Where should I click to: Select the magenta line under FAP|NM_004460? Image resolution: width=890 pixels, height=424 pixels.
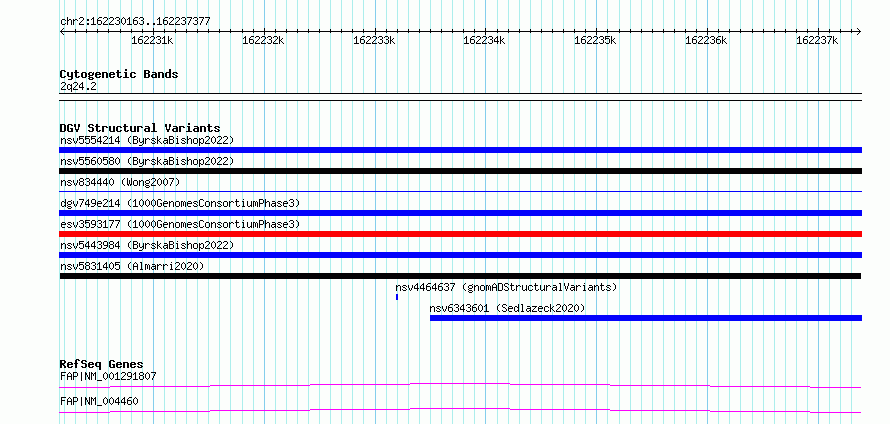(x=460, y=410)
